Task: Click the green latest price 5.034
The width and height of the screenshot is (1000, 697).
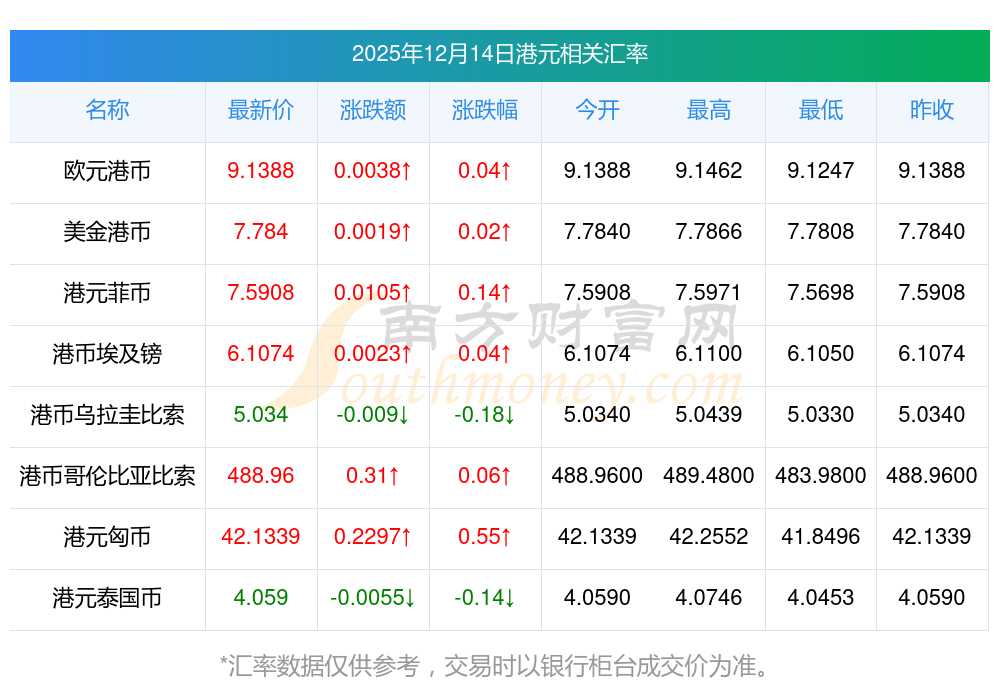Action: coord(260,415)
